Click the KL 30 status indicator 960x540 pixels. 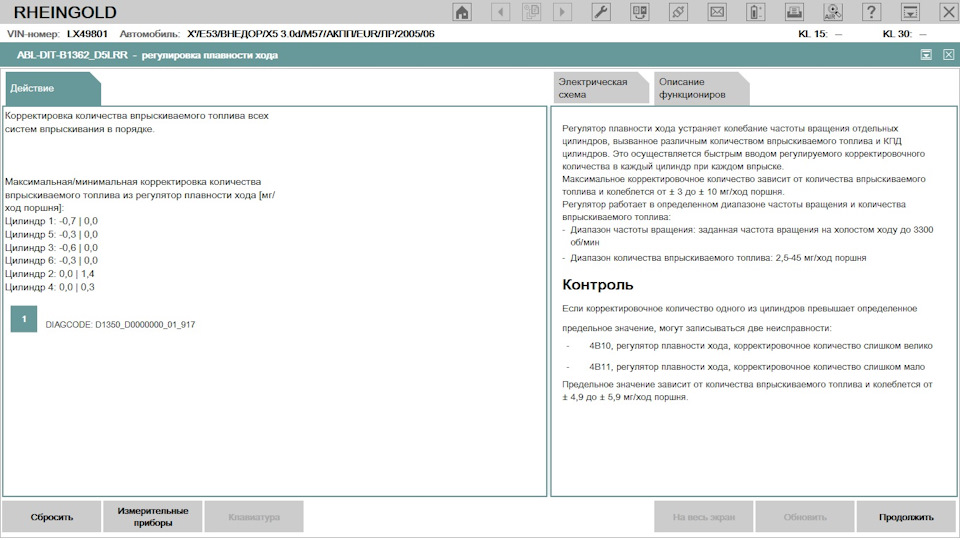pyautogui.click(x=904, y=34)
